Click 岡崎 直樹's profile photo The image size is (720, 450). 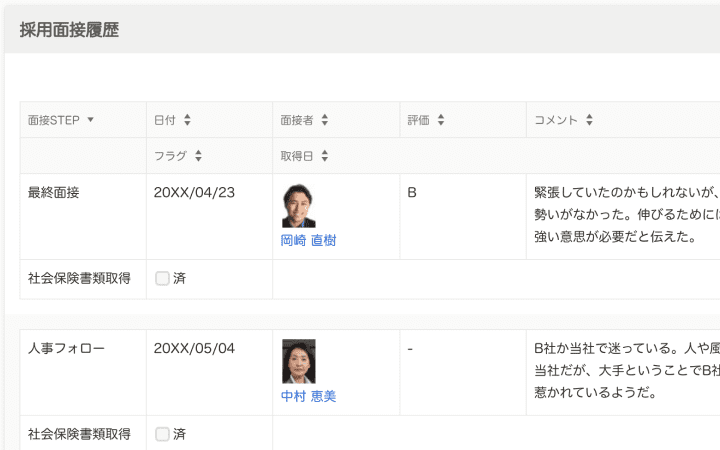coord(298,206)
